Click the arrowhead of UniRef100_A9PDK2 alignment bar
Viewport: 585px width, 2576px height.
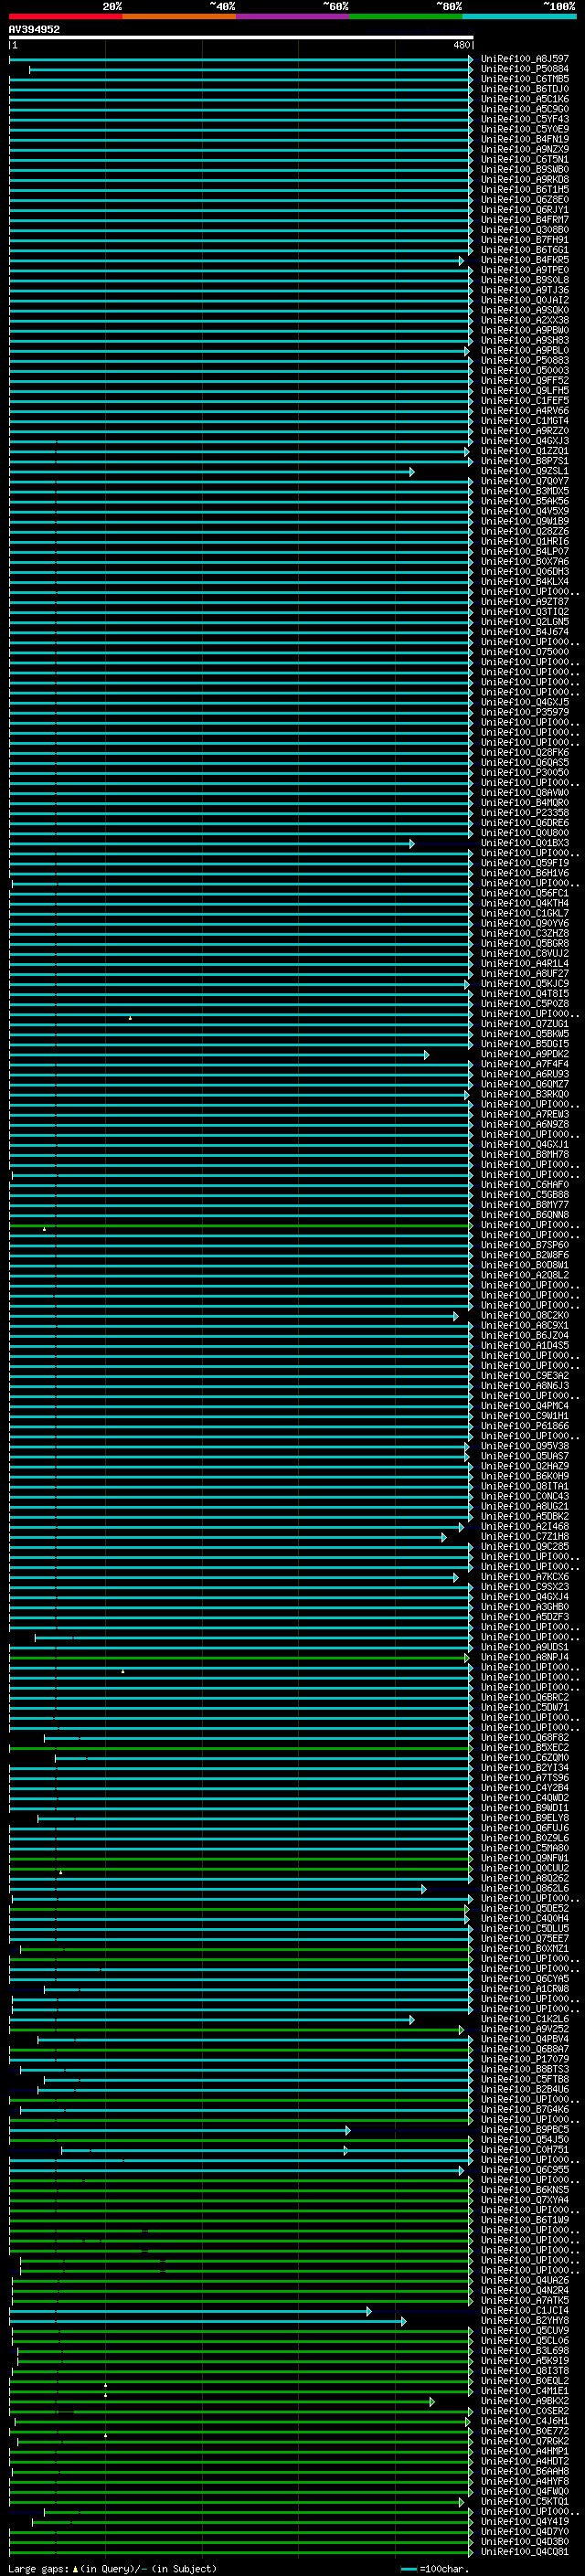click(426, 1055)
